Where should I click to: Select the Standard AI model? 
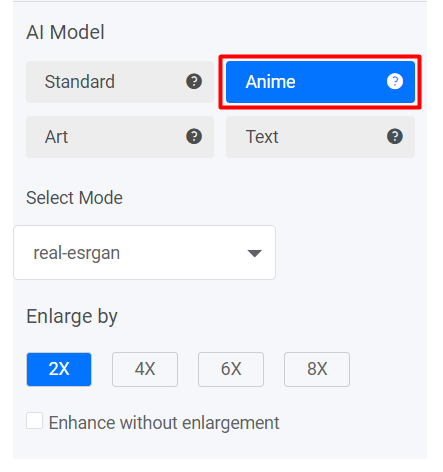pyautogui.click(x=120, y=82)
